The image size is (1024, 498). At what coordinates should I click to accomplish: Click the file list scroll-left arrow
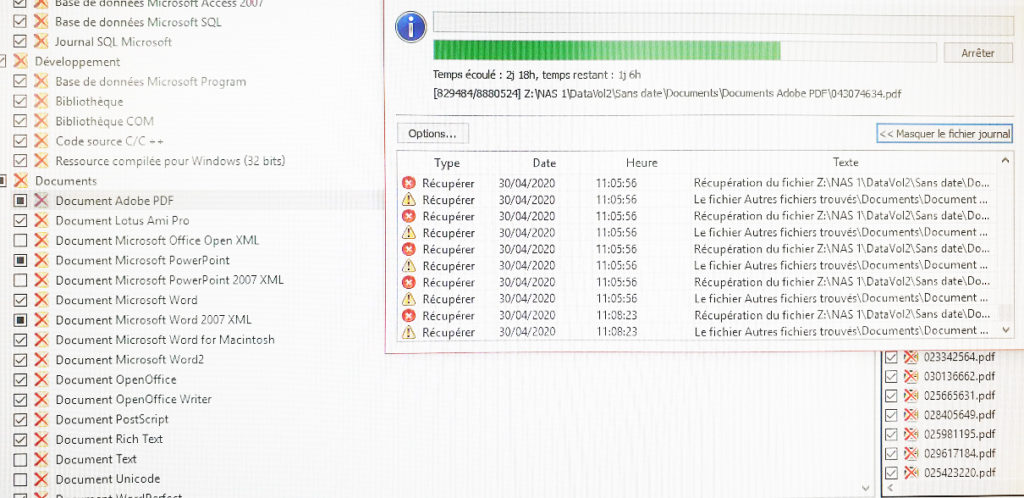(889, 488)
